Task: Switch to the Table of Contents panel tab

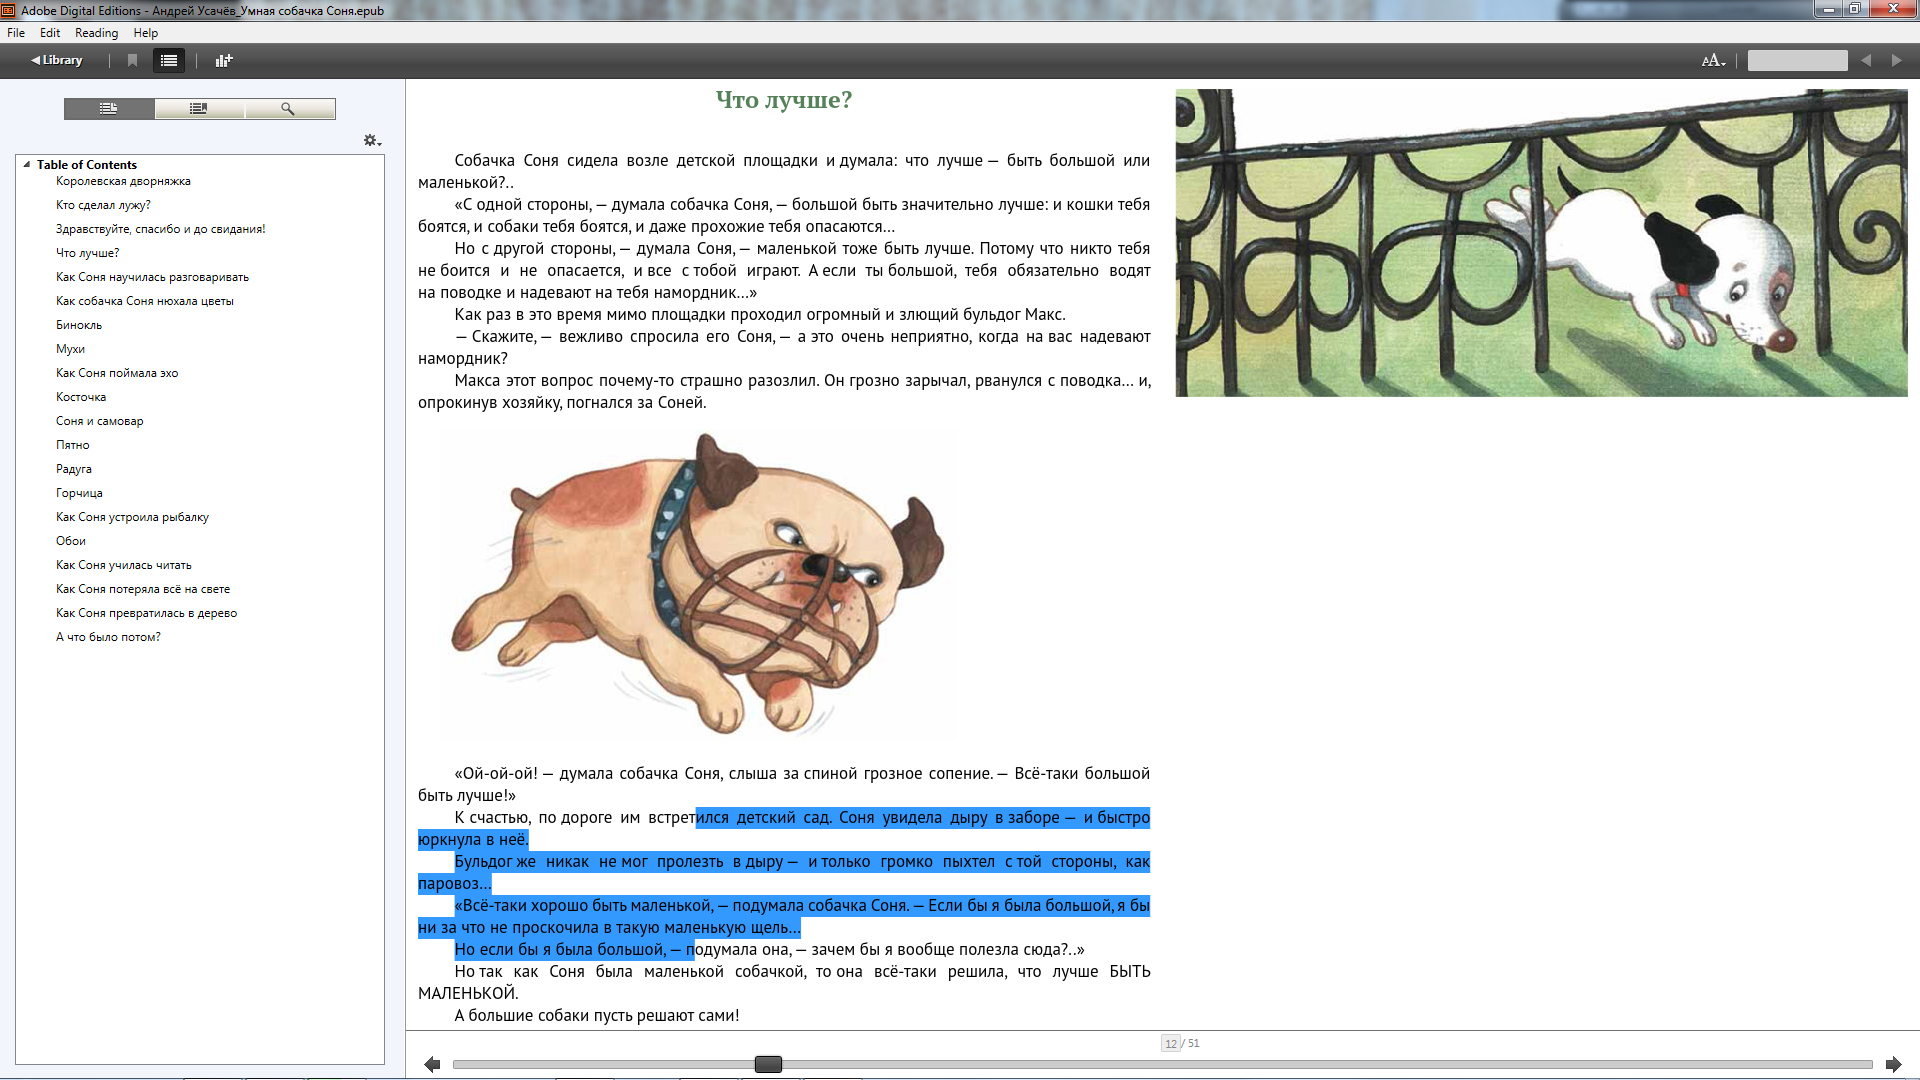Action: [109, 108]
